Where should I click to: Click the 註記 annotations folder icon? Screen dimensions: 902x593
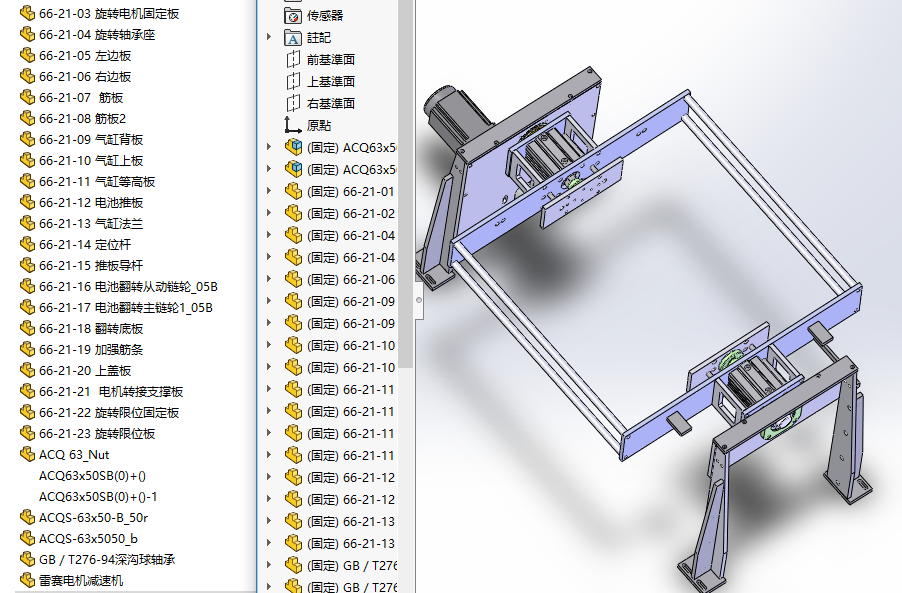click(x=293, y=38)
